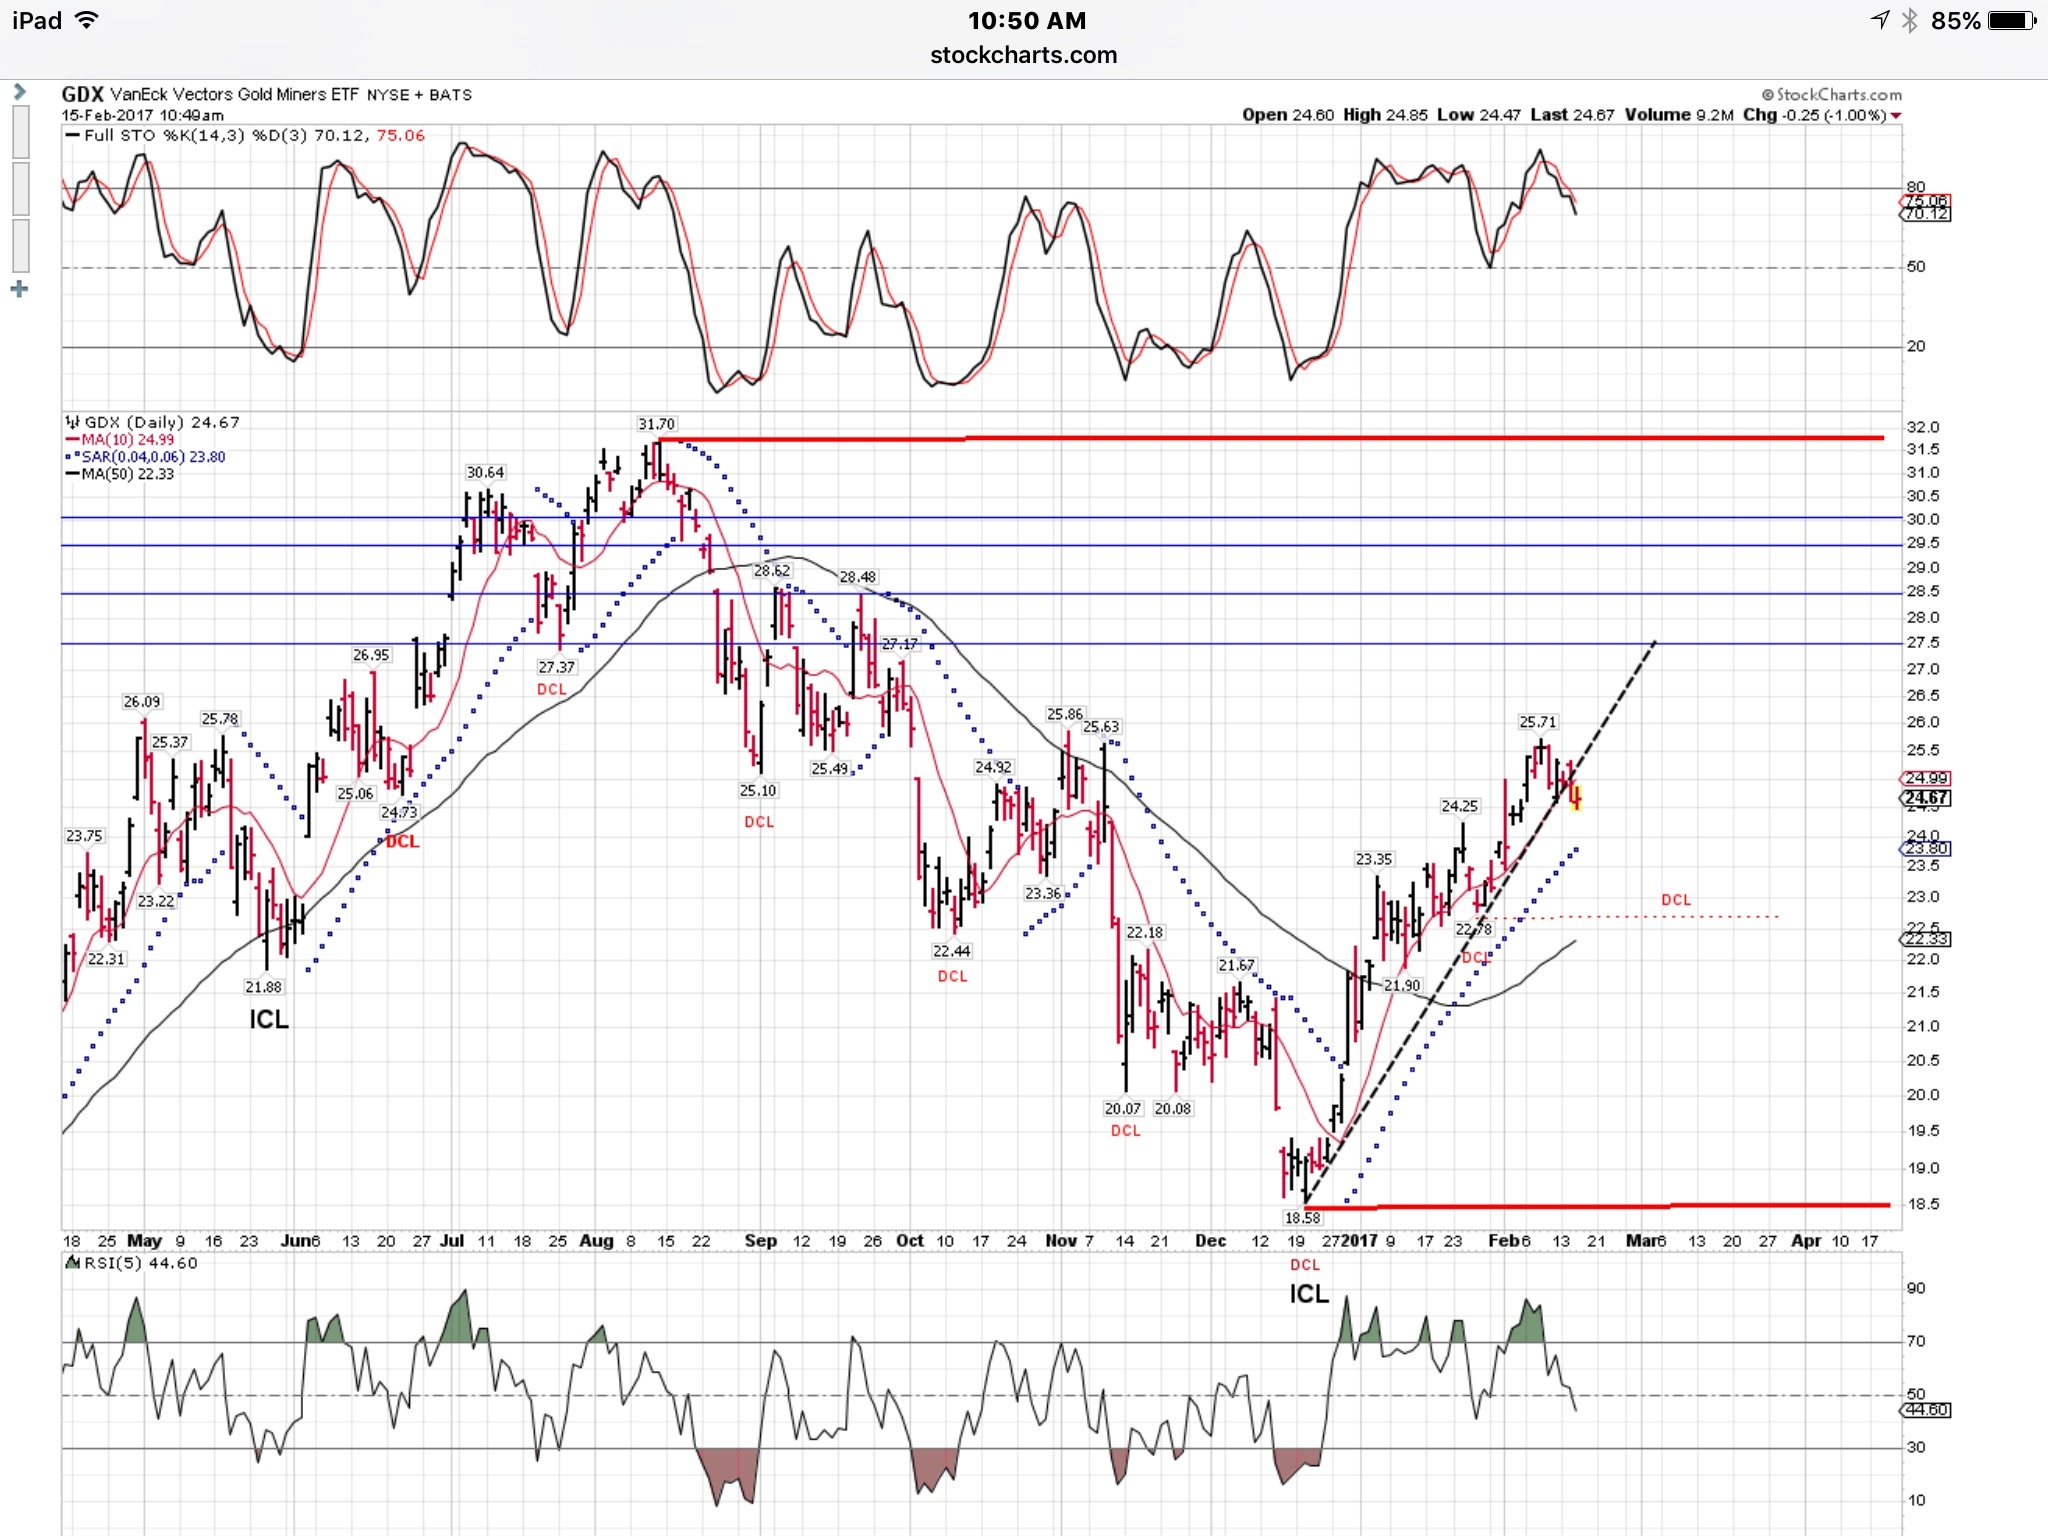Select the MA(10) legend entry

pos(120,439)
